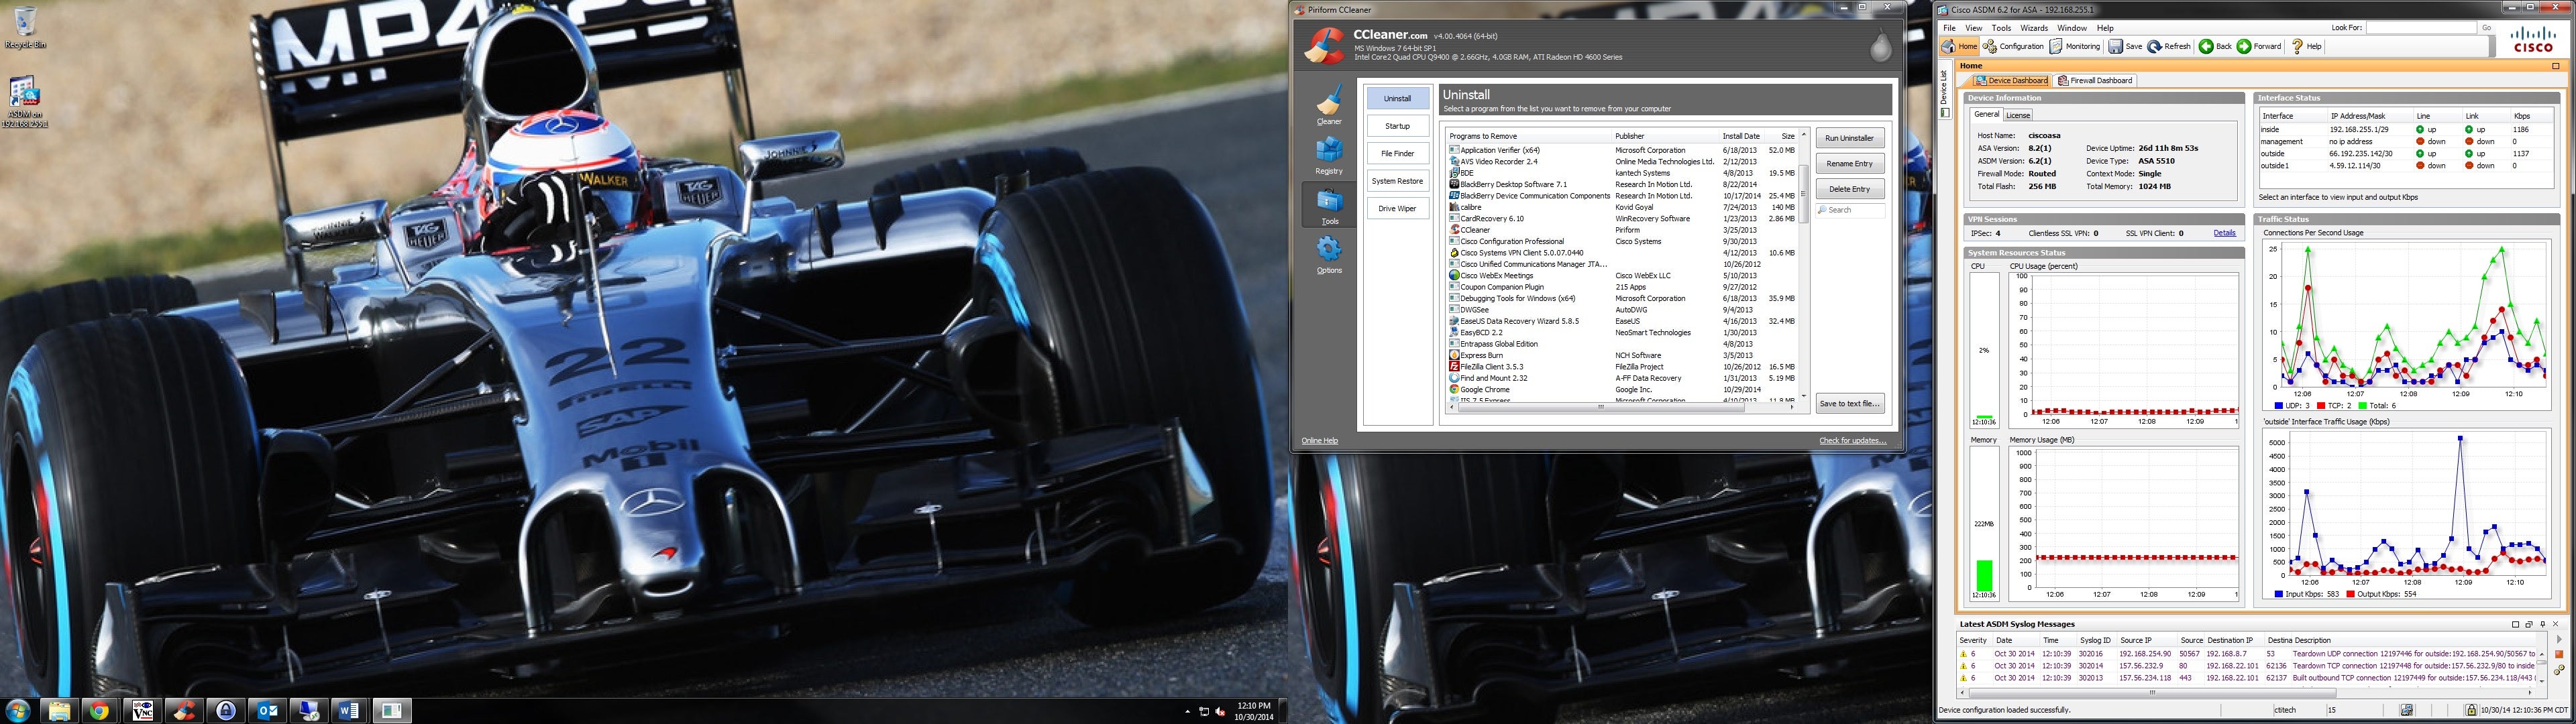Image resolution: width=2576 pixels, height=724 pixels.
Task: Open the ASDM Wizards menu
Action: point(2033,28)
